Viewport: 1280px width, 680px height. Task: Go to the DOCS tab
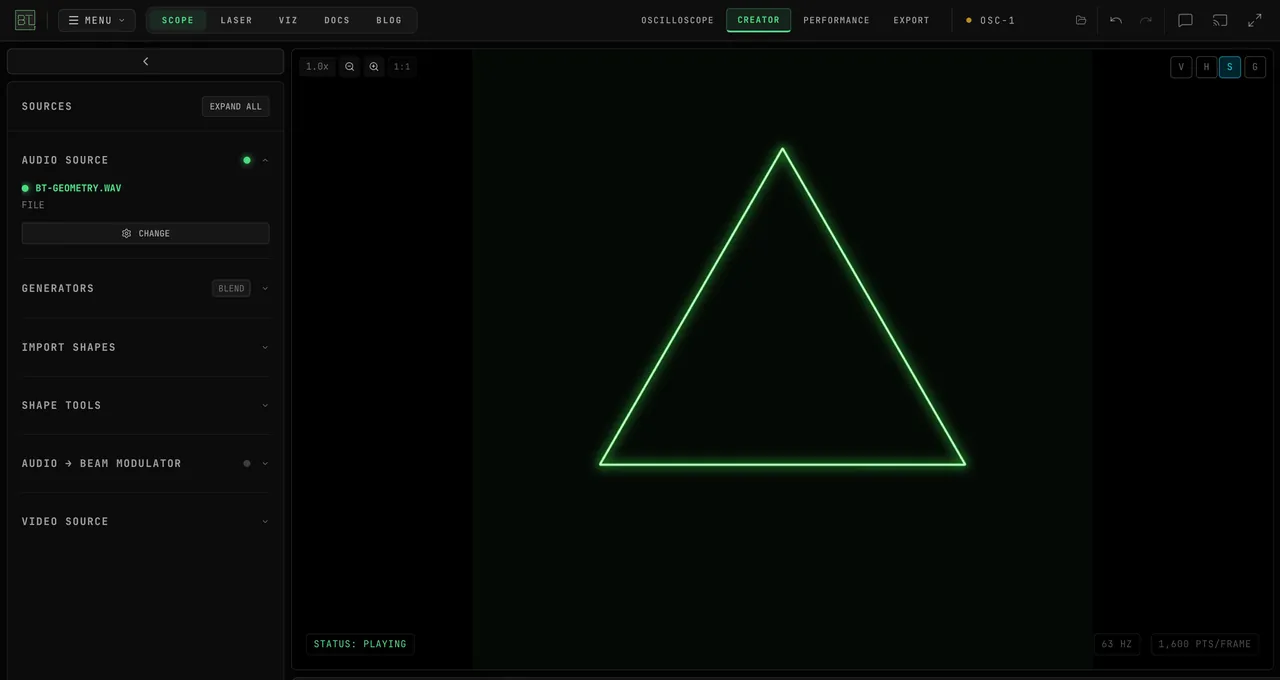point(337,20)
